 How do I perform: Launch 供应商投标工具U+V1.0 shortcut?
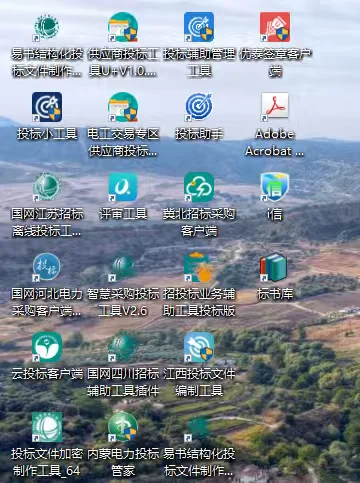pos(123,27)
